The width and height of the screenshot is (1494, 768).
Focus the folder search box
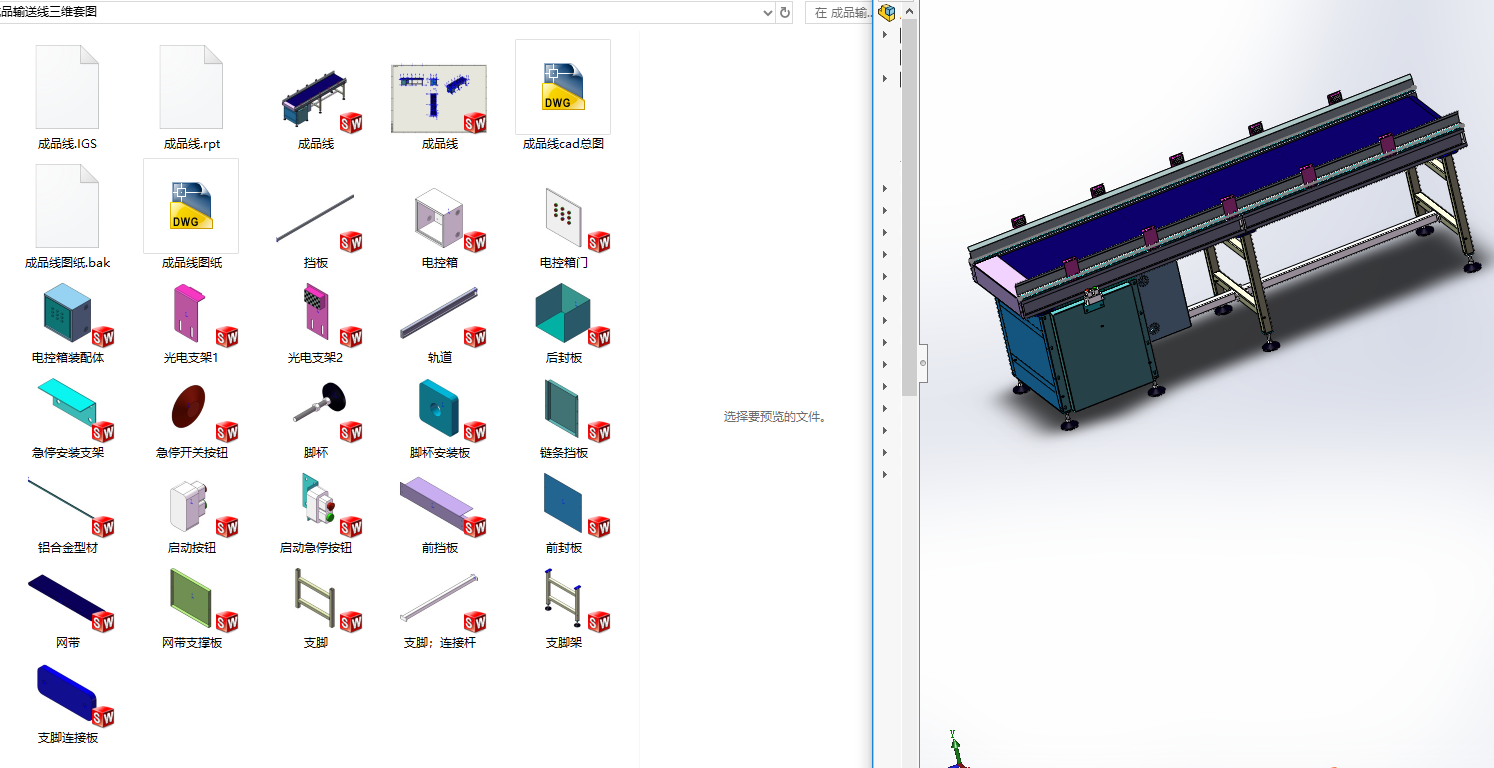pyautogui.click(x=837, y=12)
